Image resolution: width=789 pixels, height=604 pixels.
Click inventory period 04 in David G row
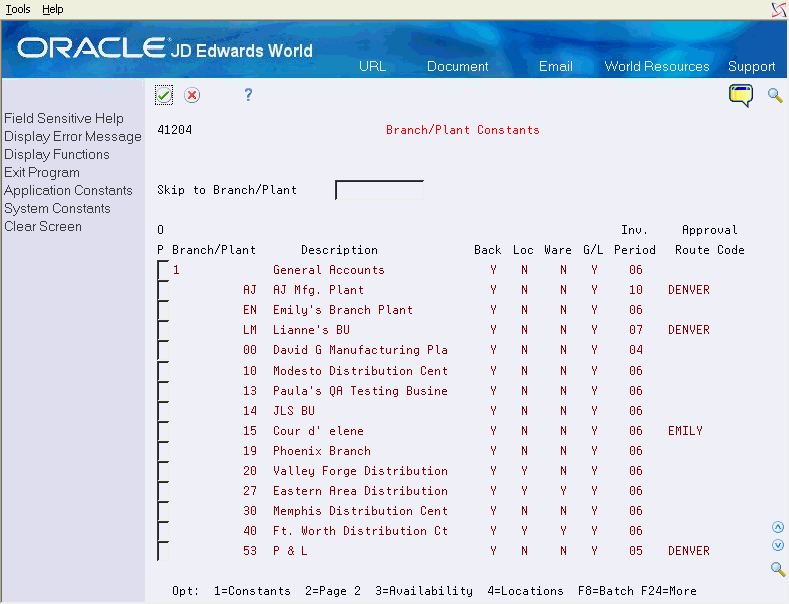(x=636, y=350)
